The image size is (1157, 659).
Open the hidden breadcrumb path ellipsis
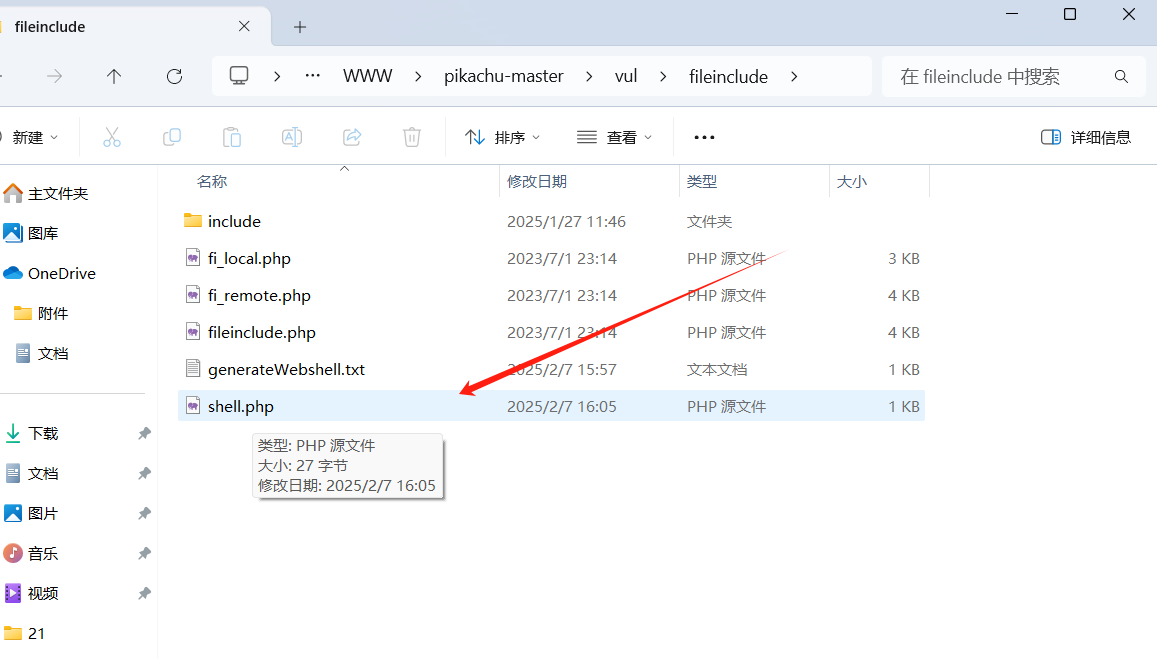[313, 75]
